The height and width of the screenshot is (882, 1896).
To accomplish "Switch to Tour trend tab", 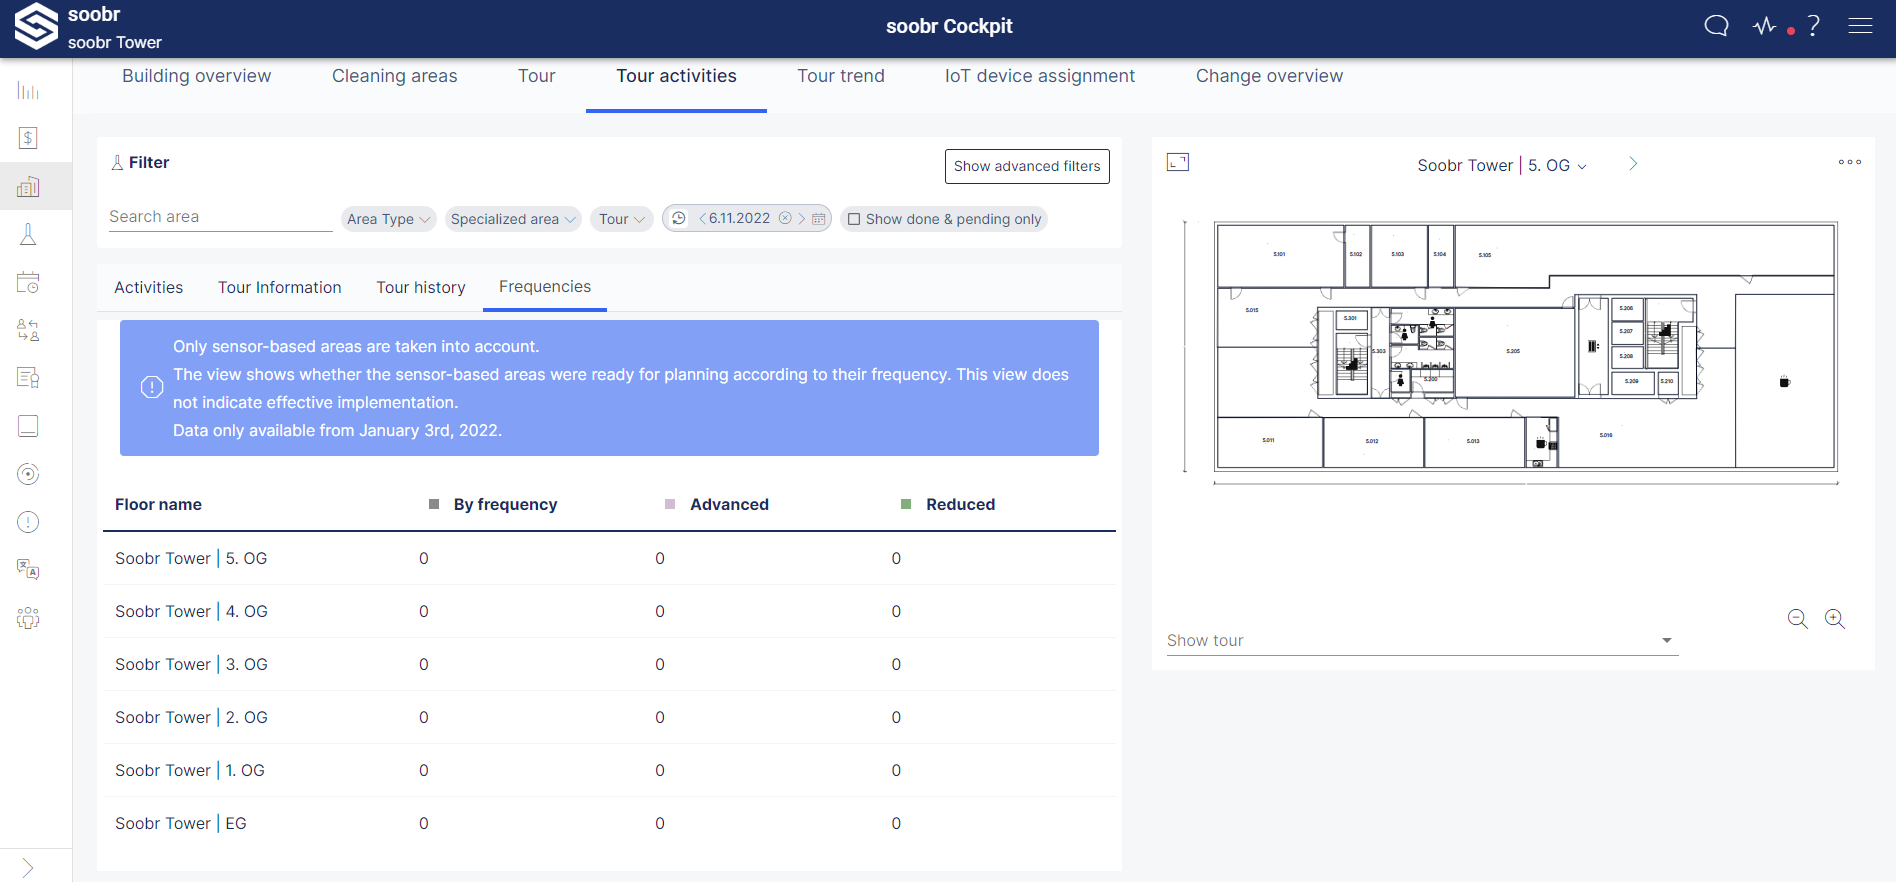I will 840,76.
